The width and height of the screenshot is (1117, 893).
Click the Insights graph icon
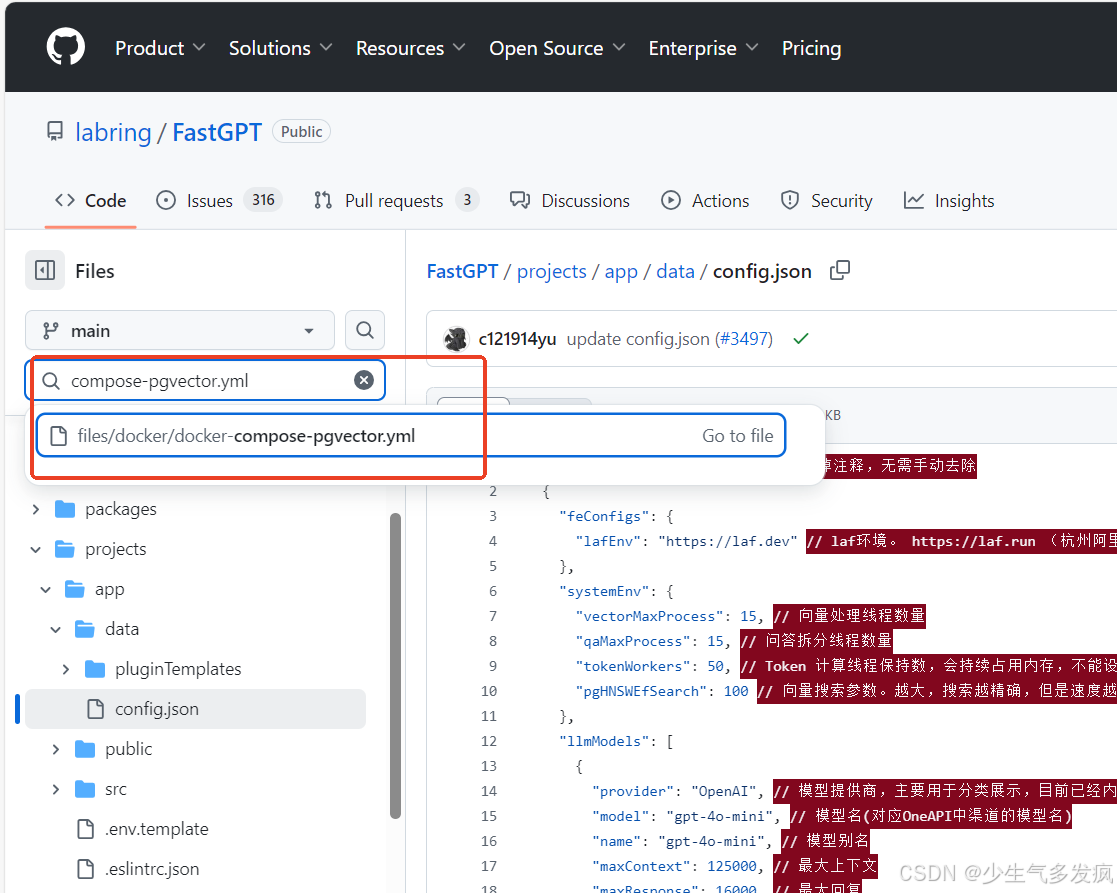914,201
